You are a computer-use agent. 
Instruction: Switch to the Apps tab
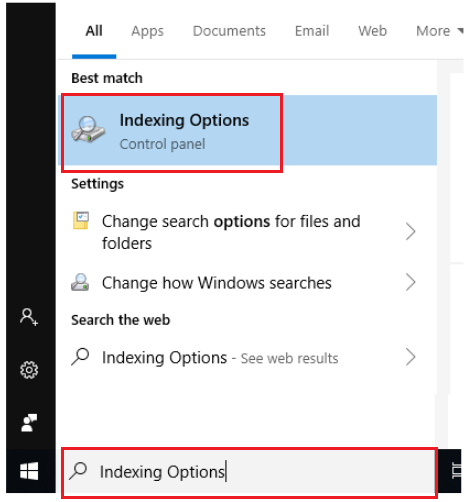pyautogui.click(x=147, y=31)
